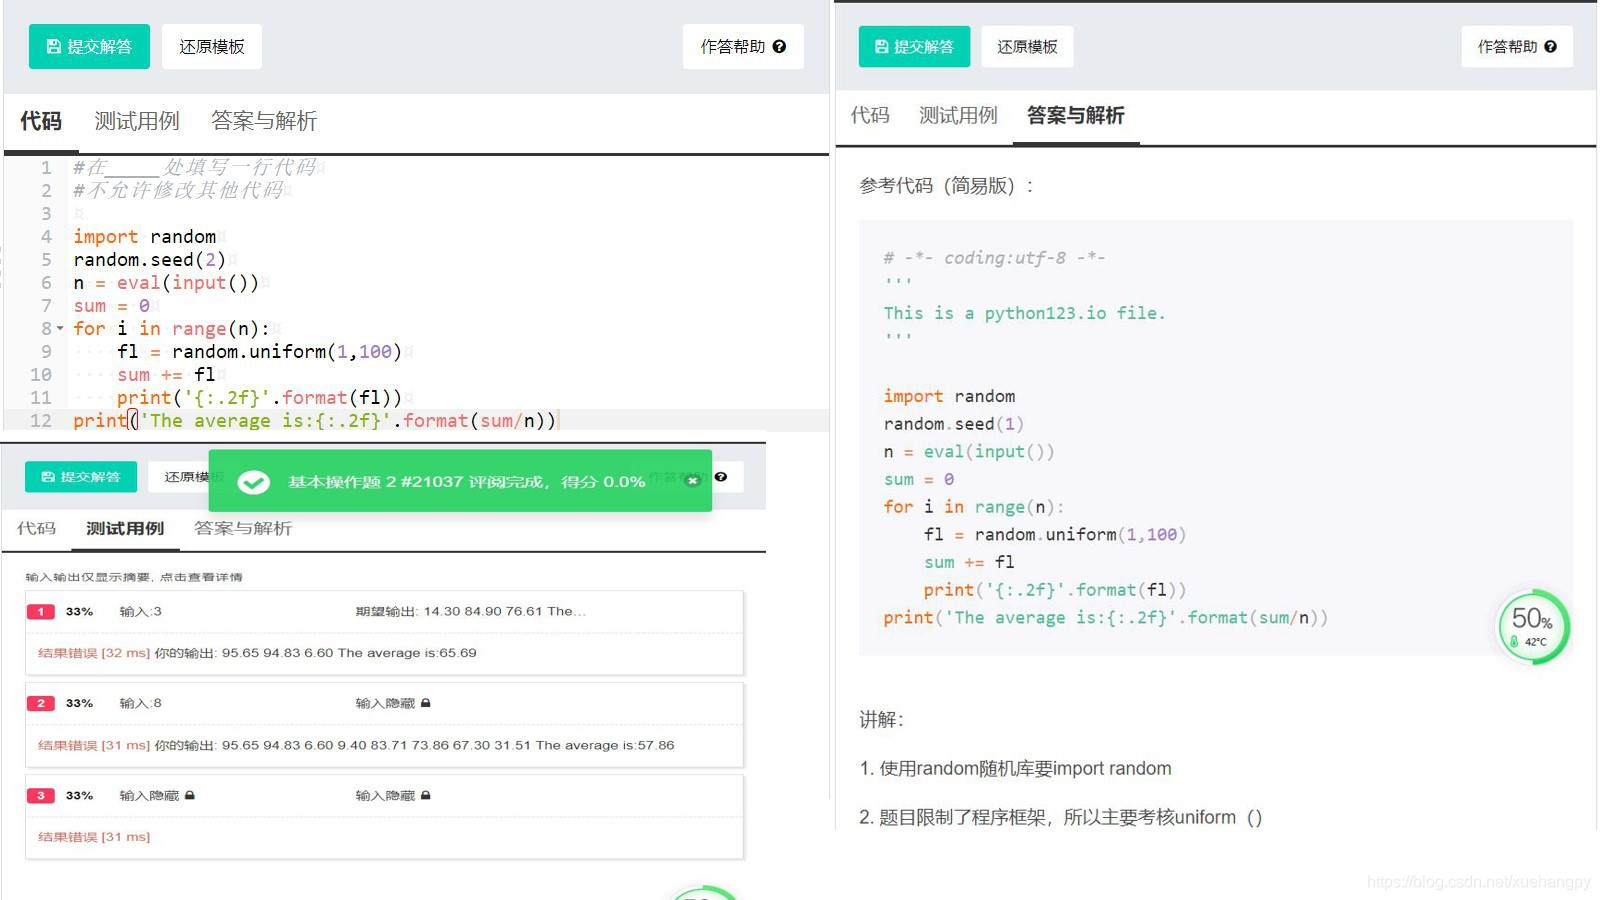Open test case 2 red badge
This screenshot has width=1600, height=900.
[x=41, y=703]
